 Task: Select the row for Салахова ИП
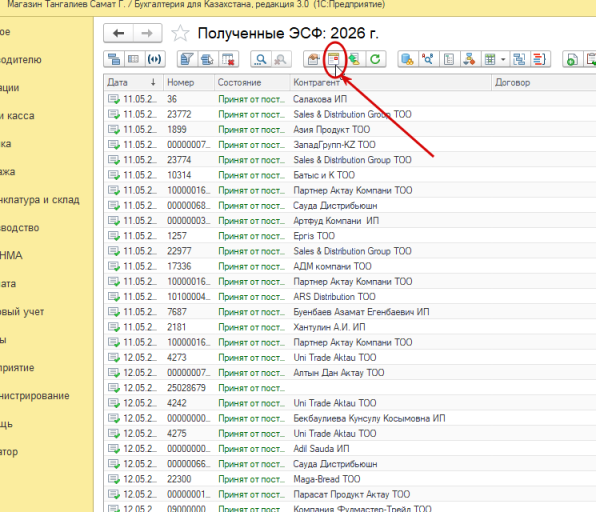350,99
